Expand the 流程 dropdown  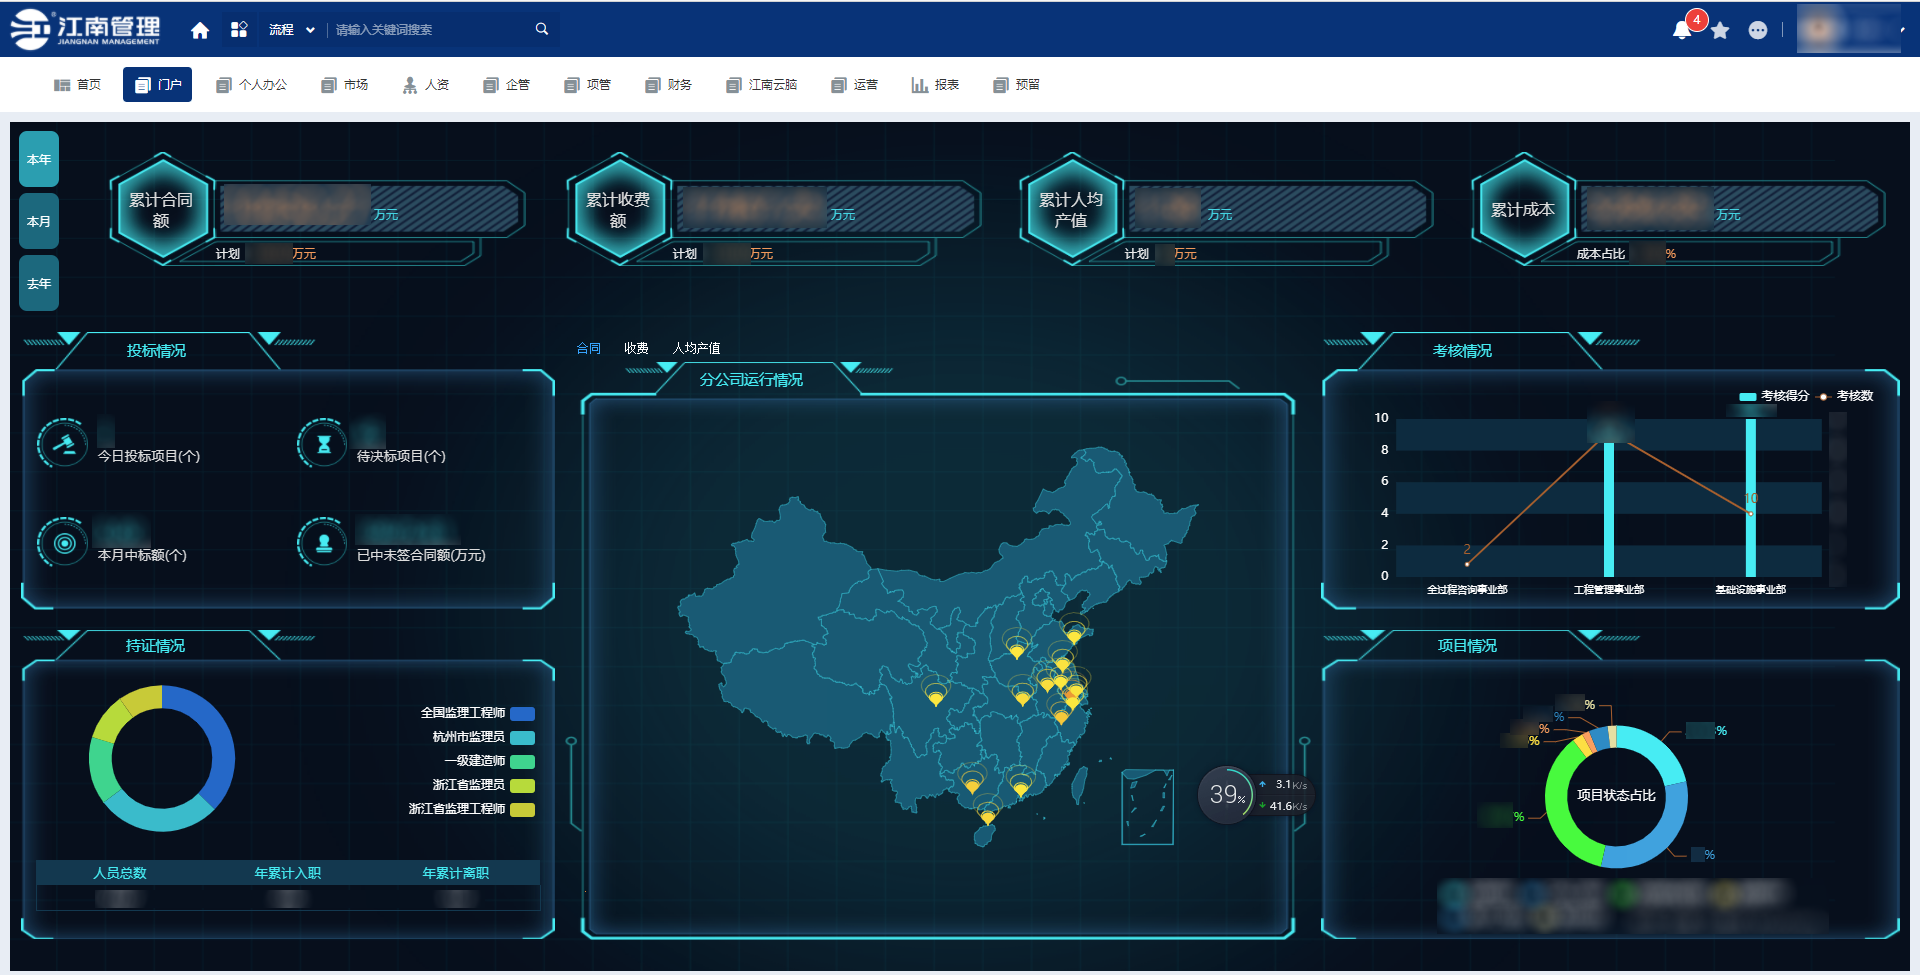pyautogui.click(x=292, y=30)
